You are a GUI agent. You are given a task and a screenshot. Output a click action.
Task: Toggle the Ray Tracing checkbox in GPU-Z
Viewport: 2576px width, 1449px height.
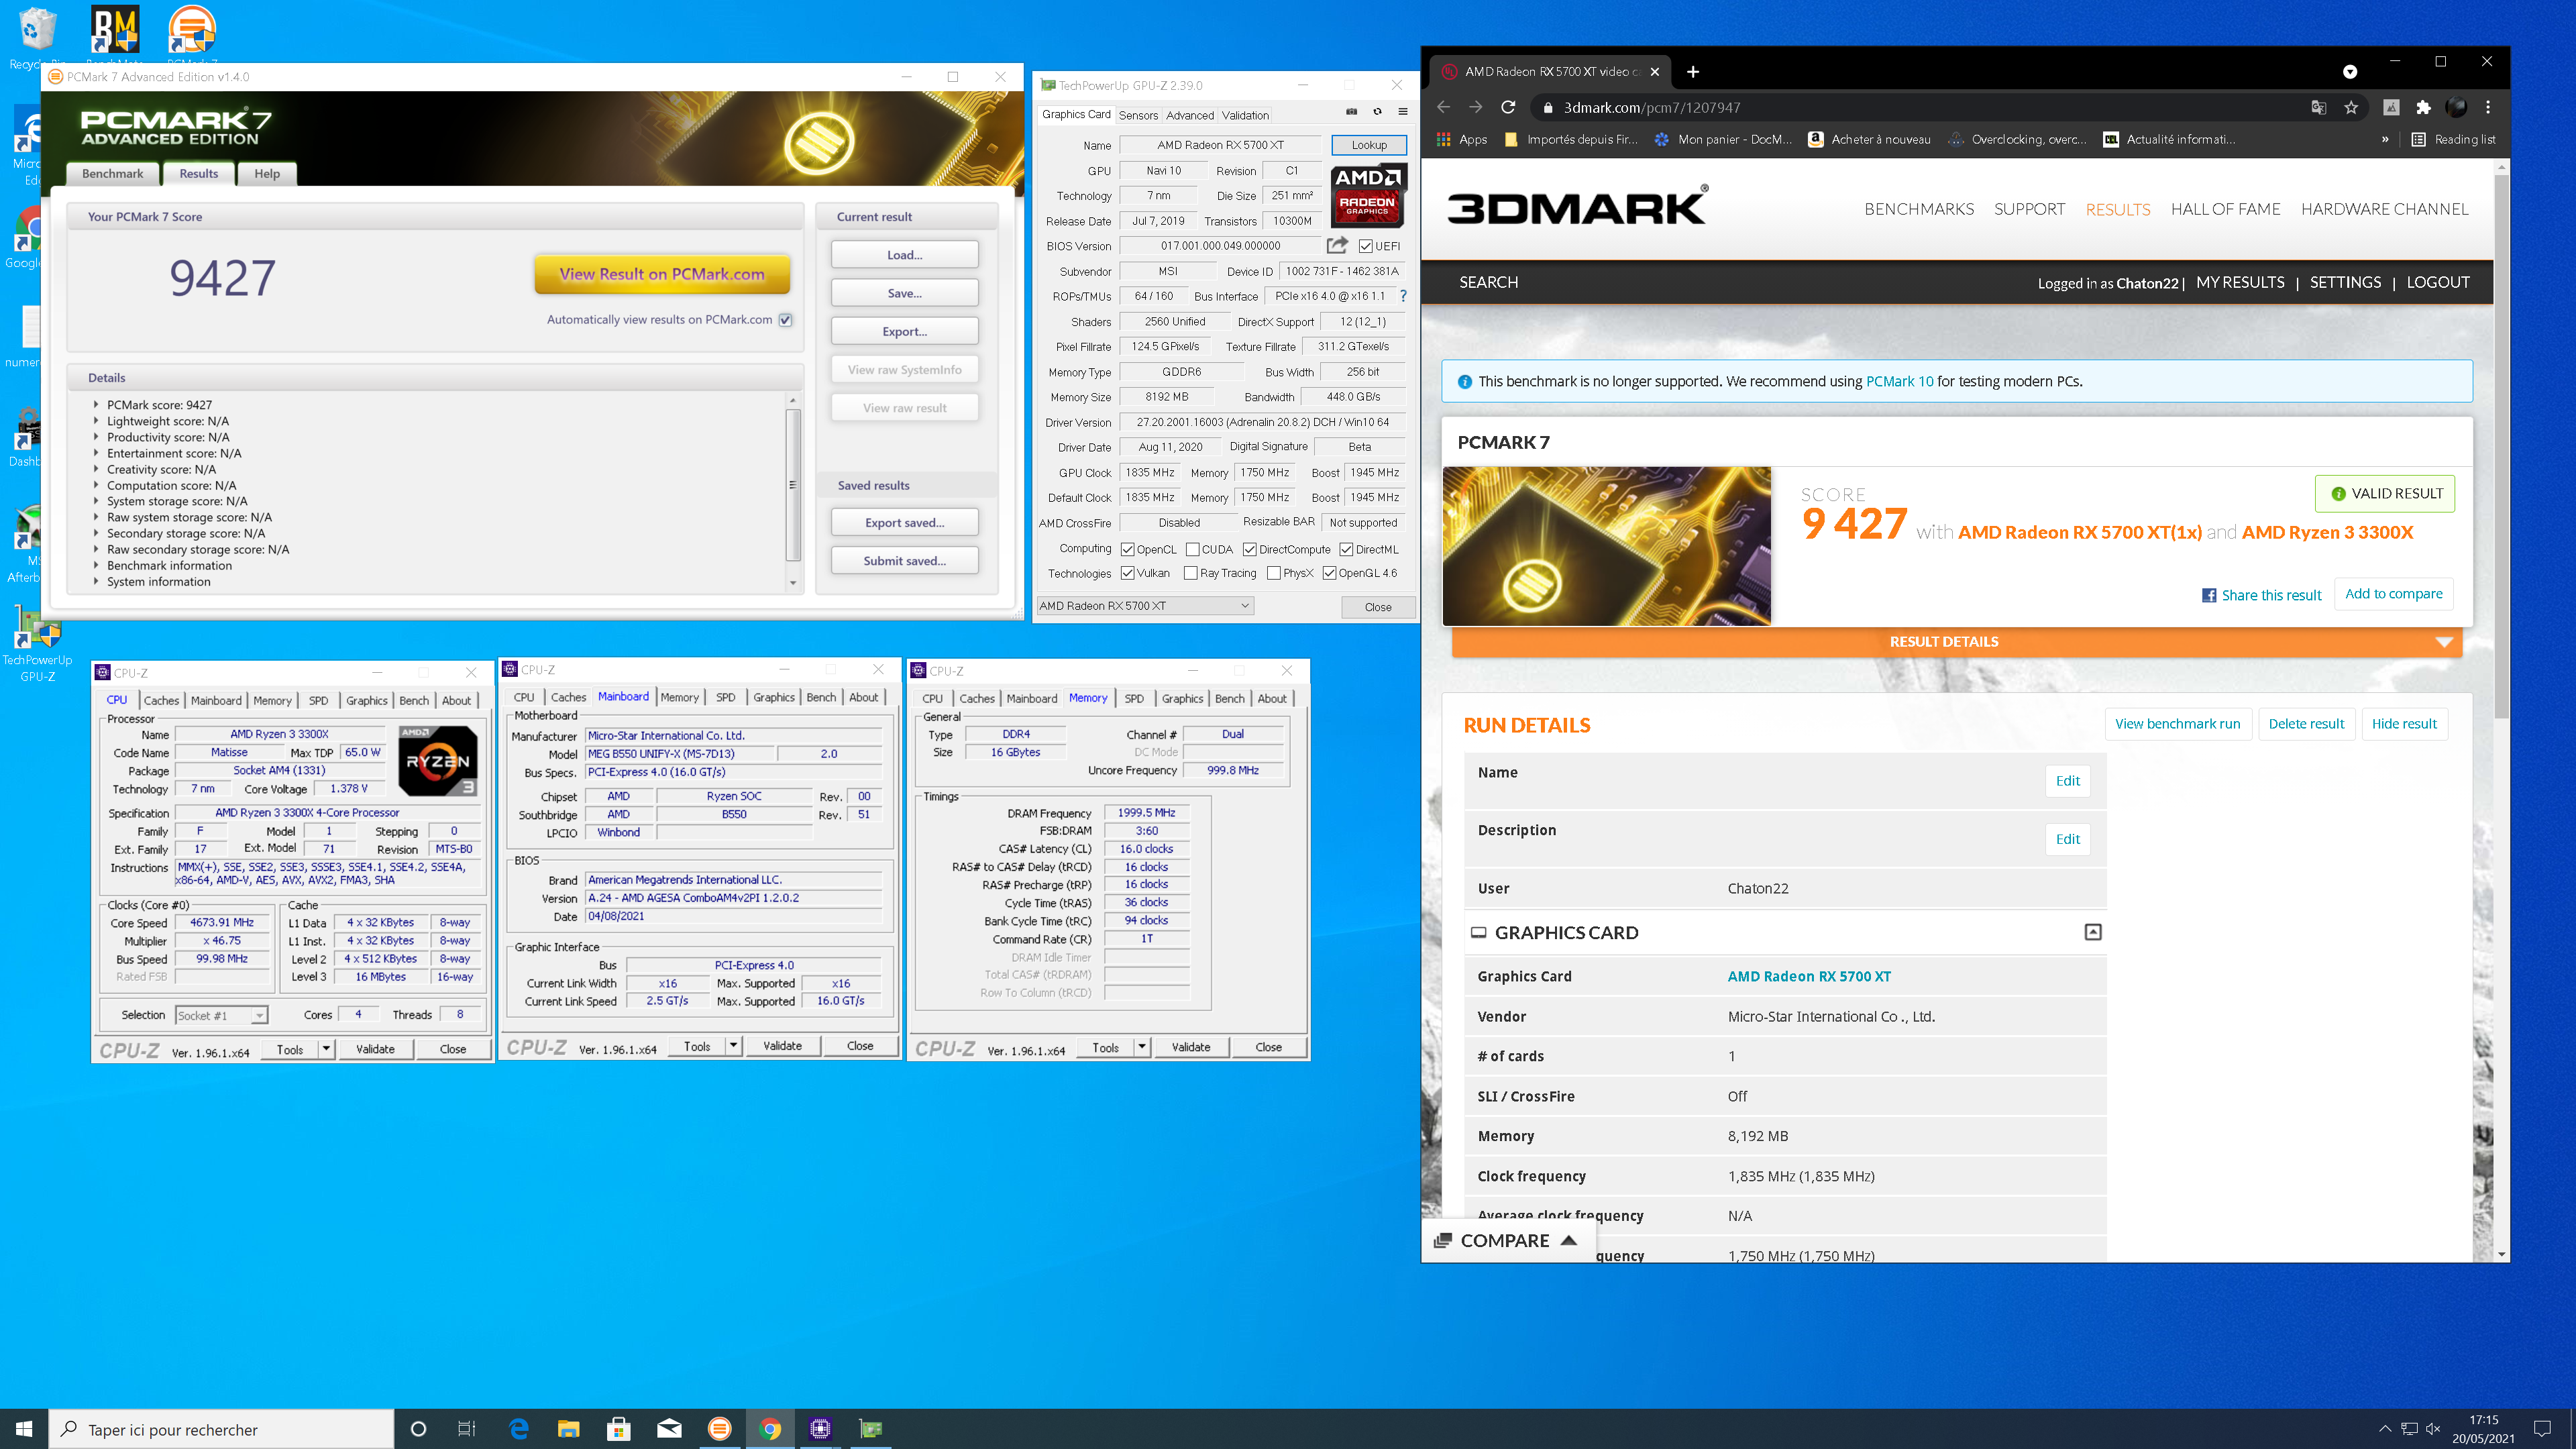pos(1190,573)
